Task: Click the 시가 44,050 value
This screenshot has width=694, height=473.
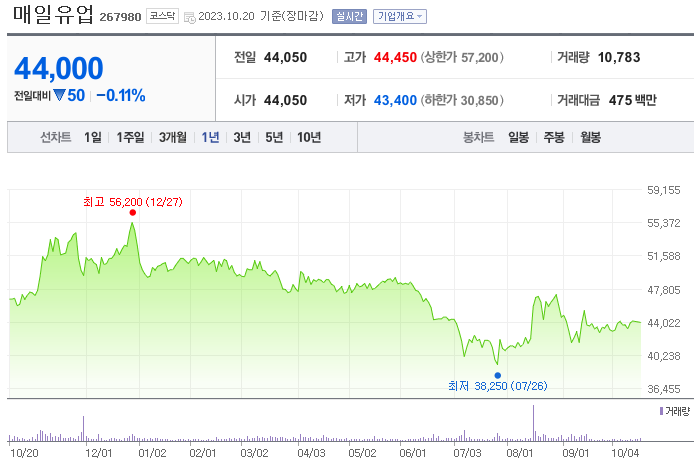Action: pyautogui.click(x=285, y=100)
